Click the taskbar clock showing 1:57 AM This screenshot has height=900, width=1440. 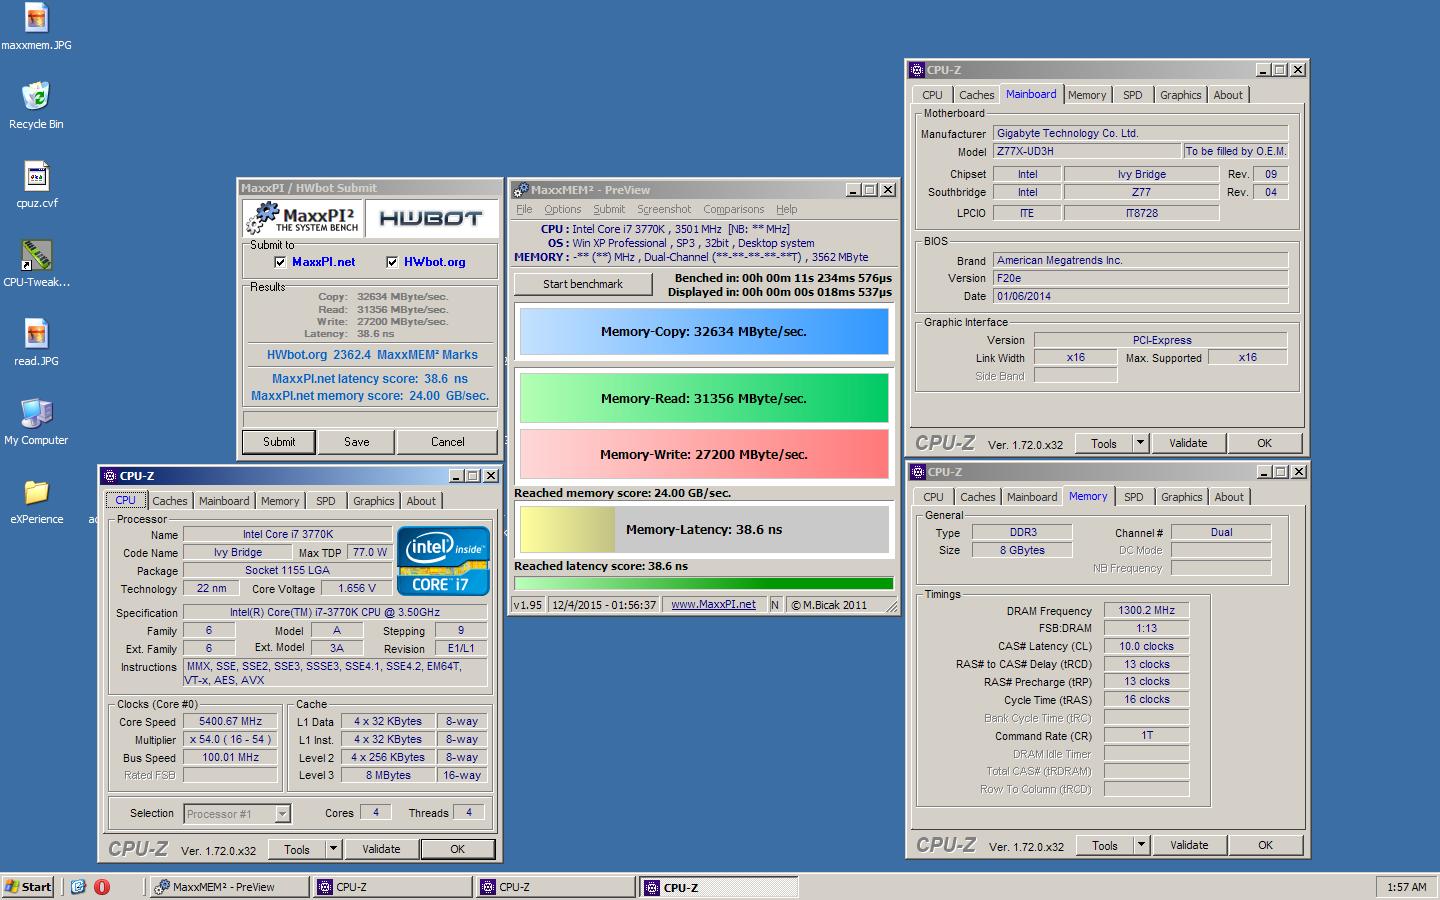tap(1406, 887)
